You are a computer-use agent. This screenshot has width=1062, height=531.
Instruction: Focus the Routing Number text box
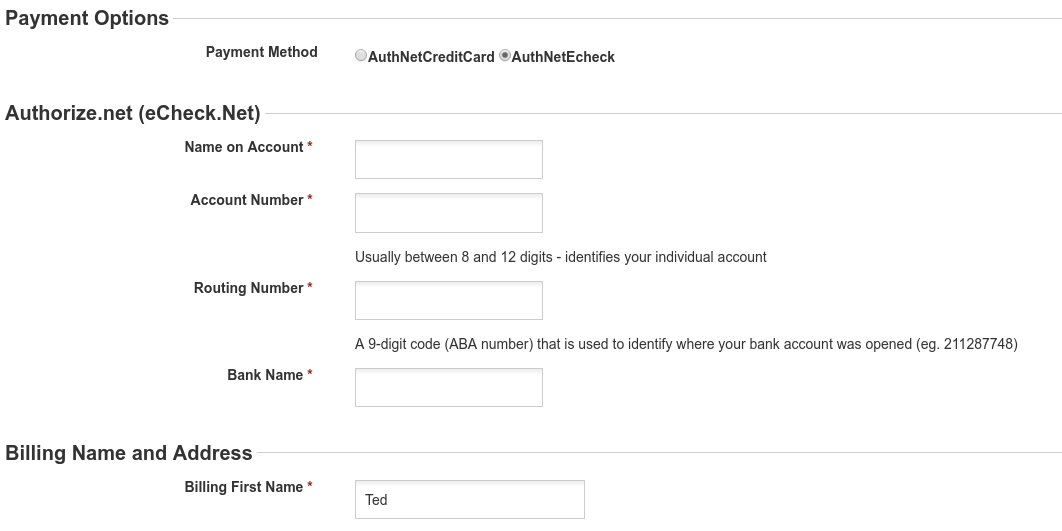point(448,300)
